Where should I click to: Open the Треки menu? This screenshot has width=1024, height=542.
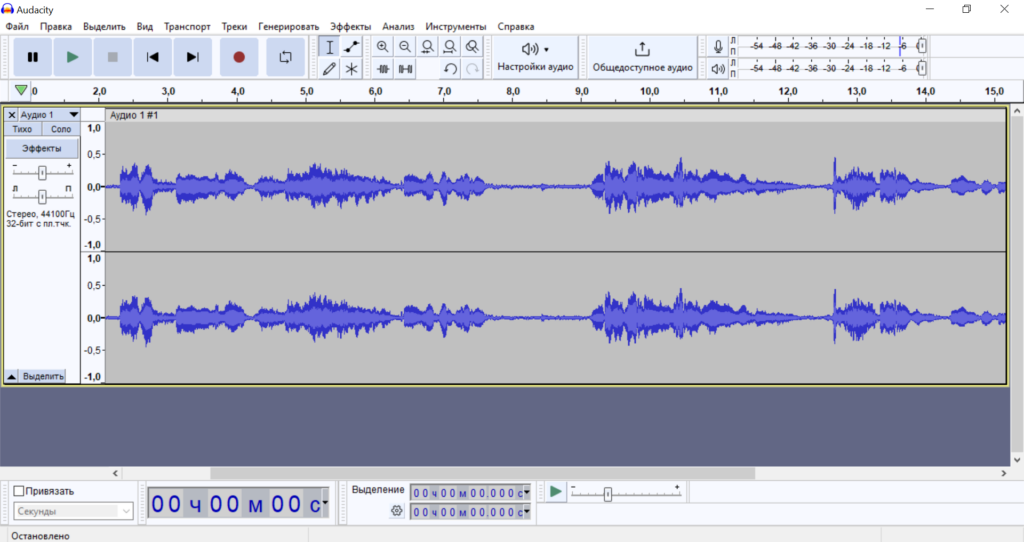pos(234,27)
